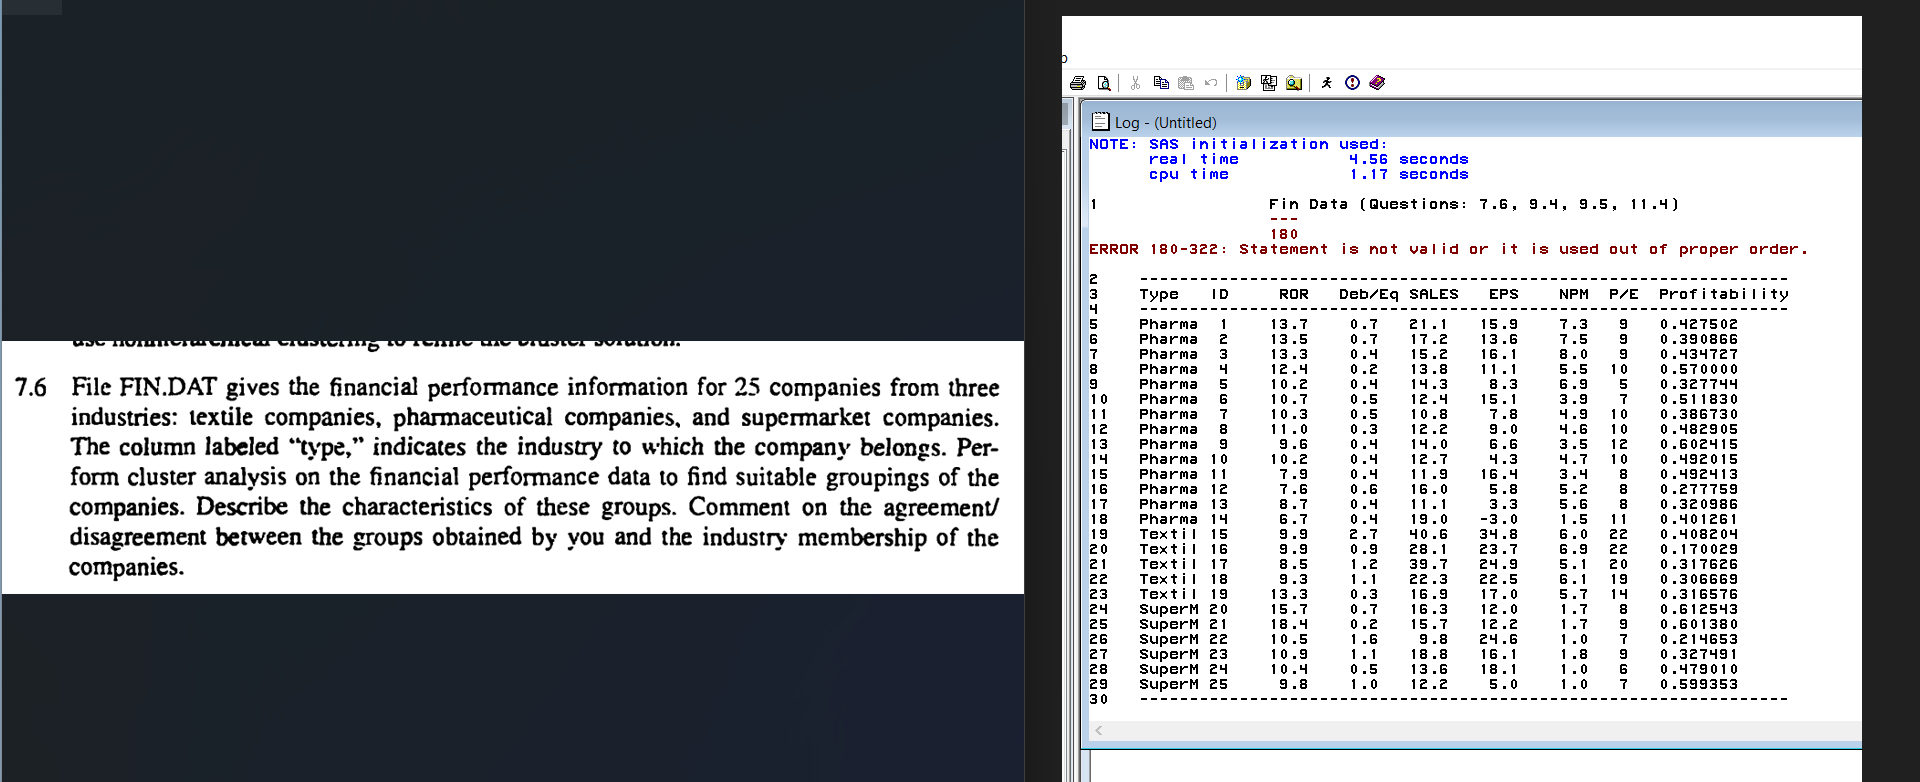1920x782 pixels.
Task: Click problem number 7.6 in the textbook
Action: (x=31, y=387)
